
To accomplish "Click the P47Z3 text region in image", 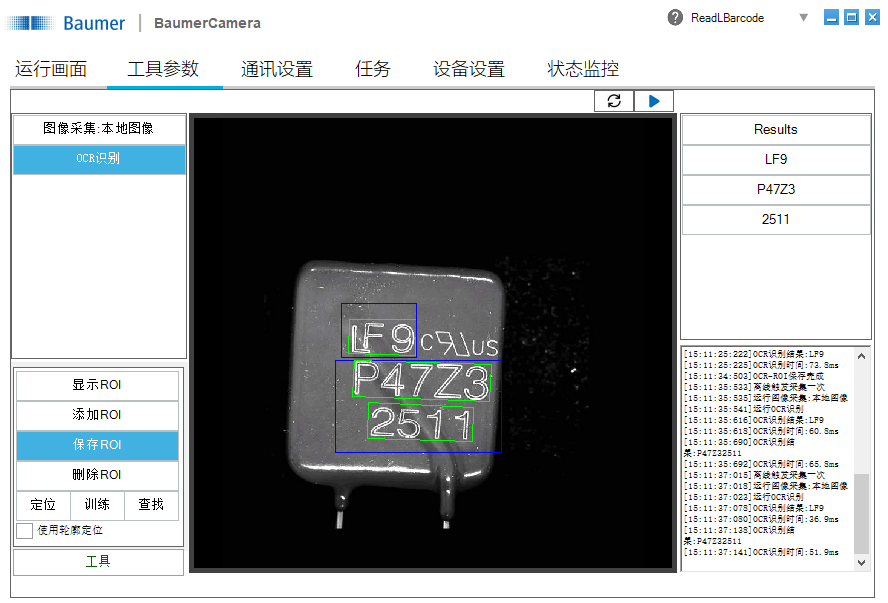I will click(x=422, y=381).
